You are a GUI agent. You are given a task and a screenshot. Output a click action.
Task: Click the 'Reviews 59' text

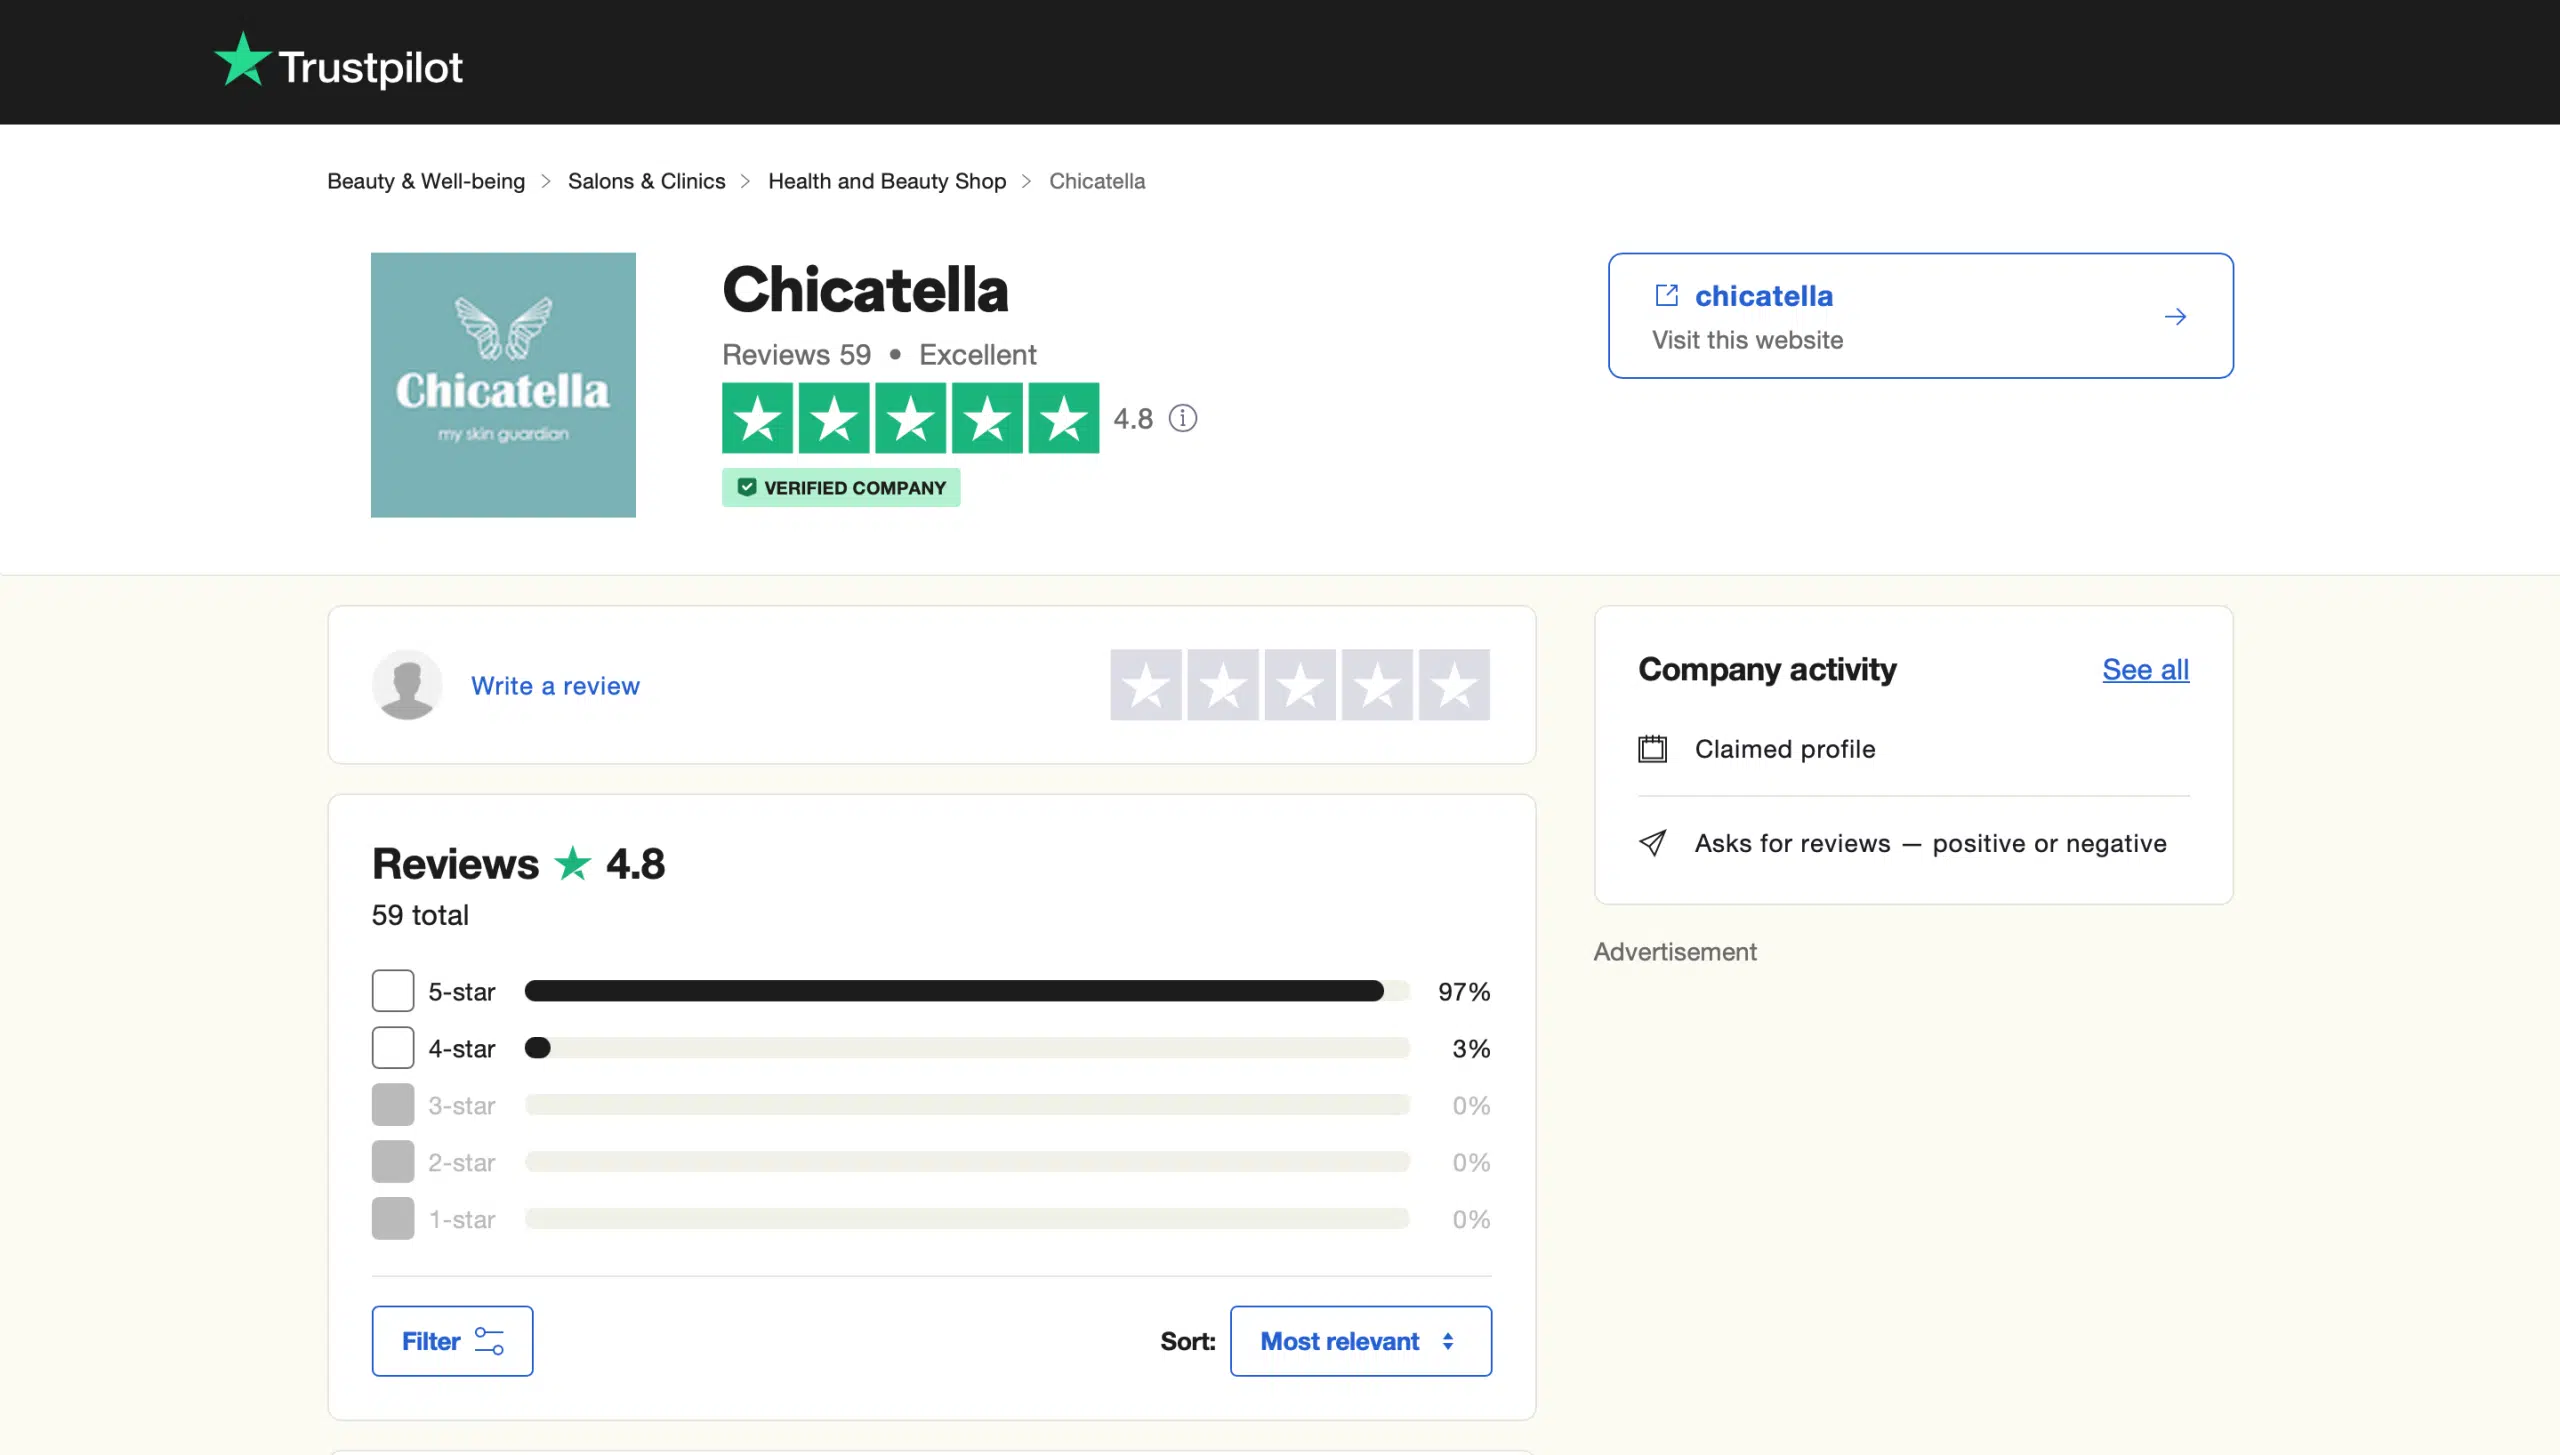pyautogui.click(x=796, y=355)
